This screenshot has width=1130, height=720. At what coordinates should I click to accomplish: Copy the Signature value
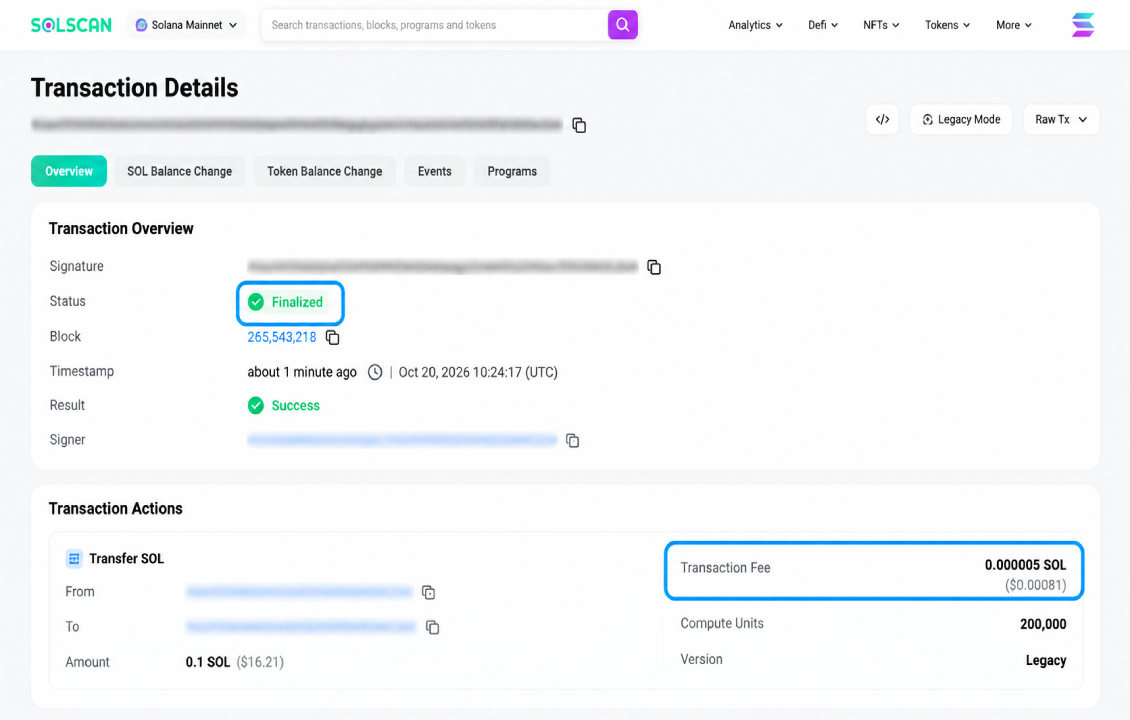[654, 267]
